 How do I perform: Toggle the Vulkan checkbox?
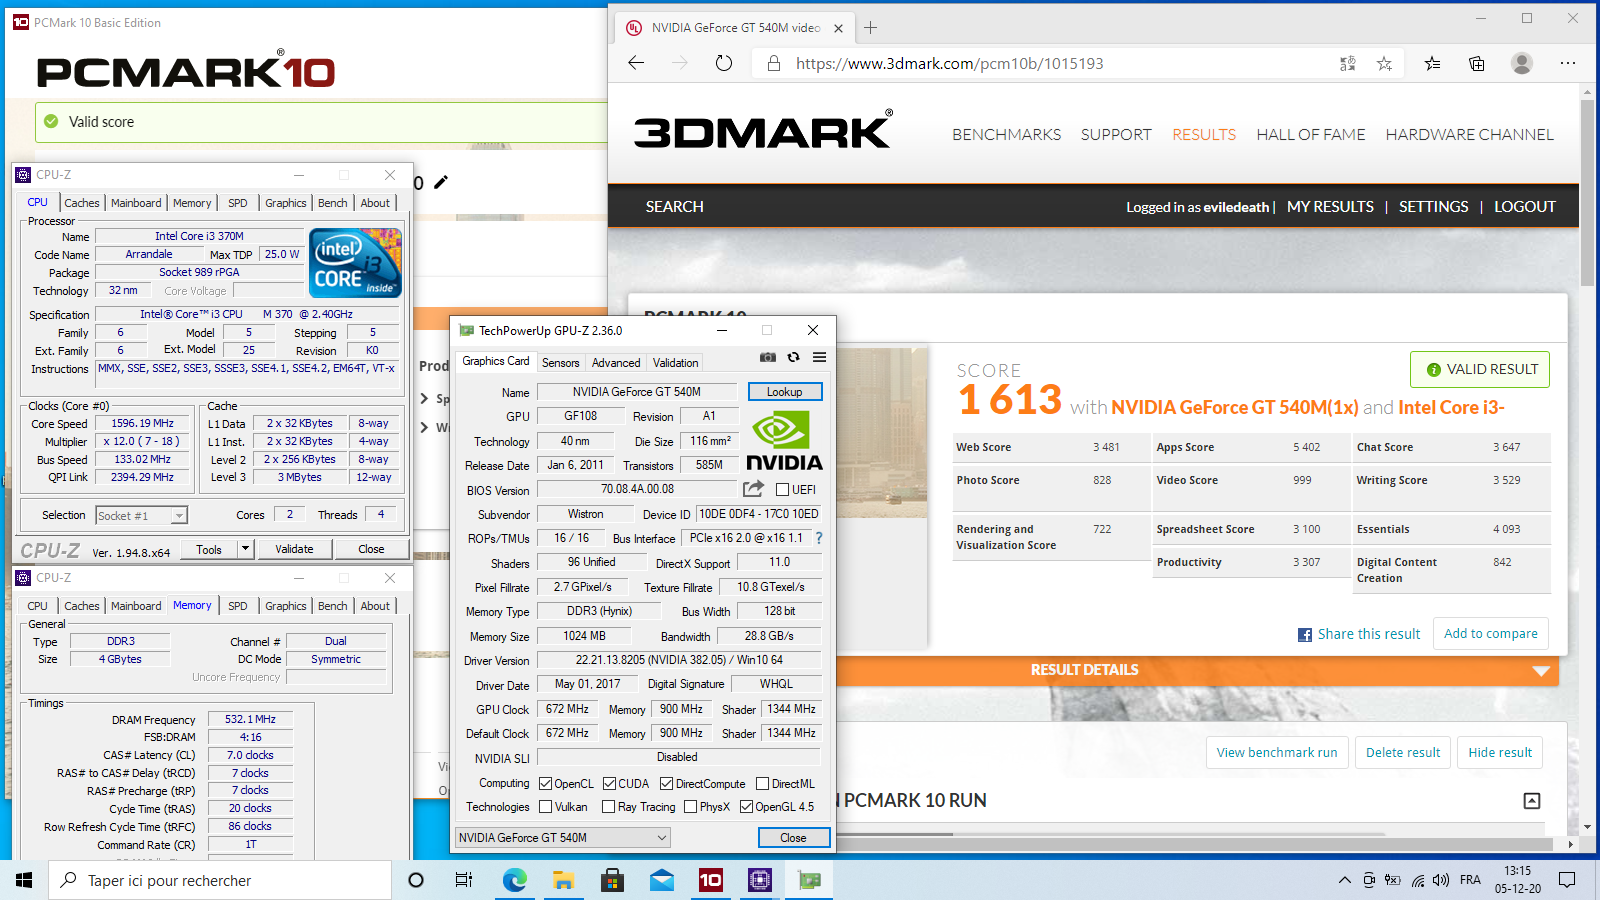[x=545, y=807]
